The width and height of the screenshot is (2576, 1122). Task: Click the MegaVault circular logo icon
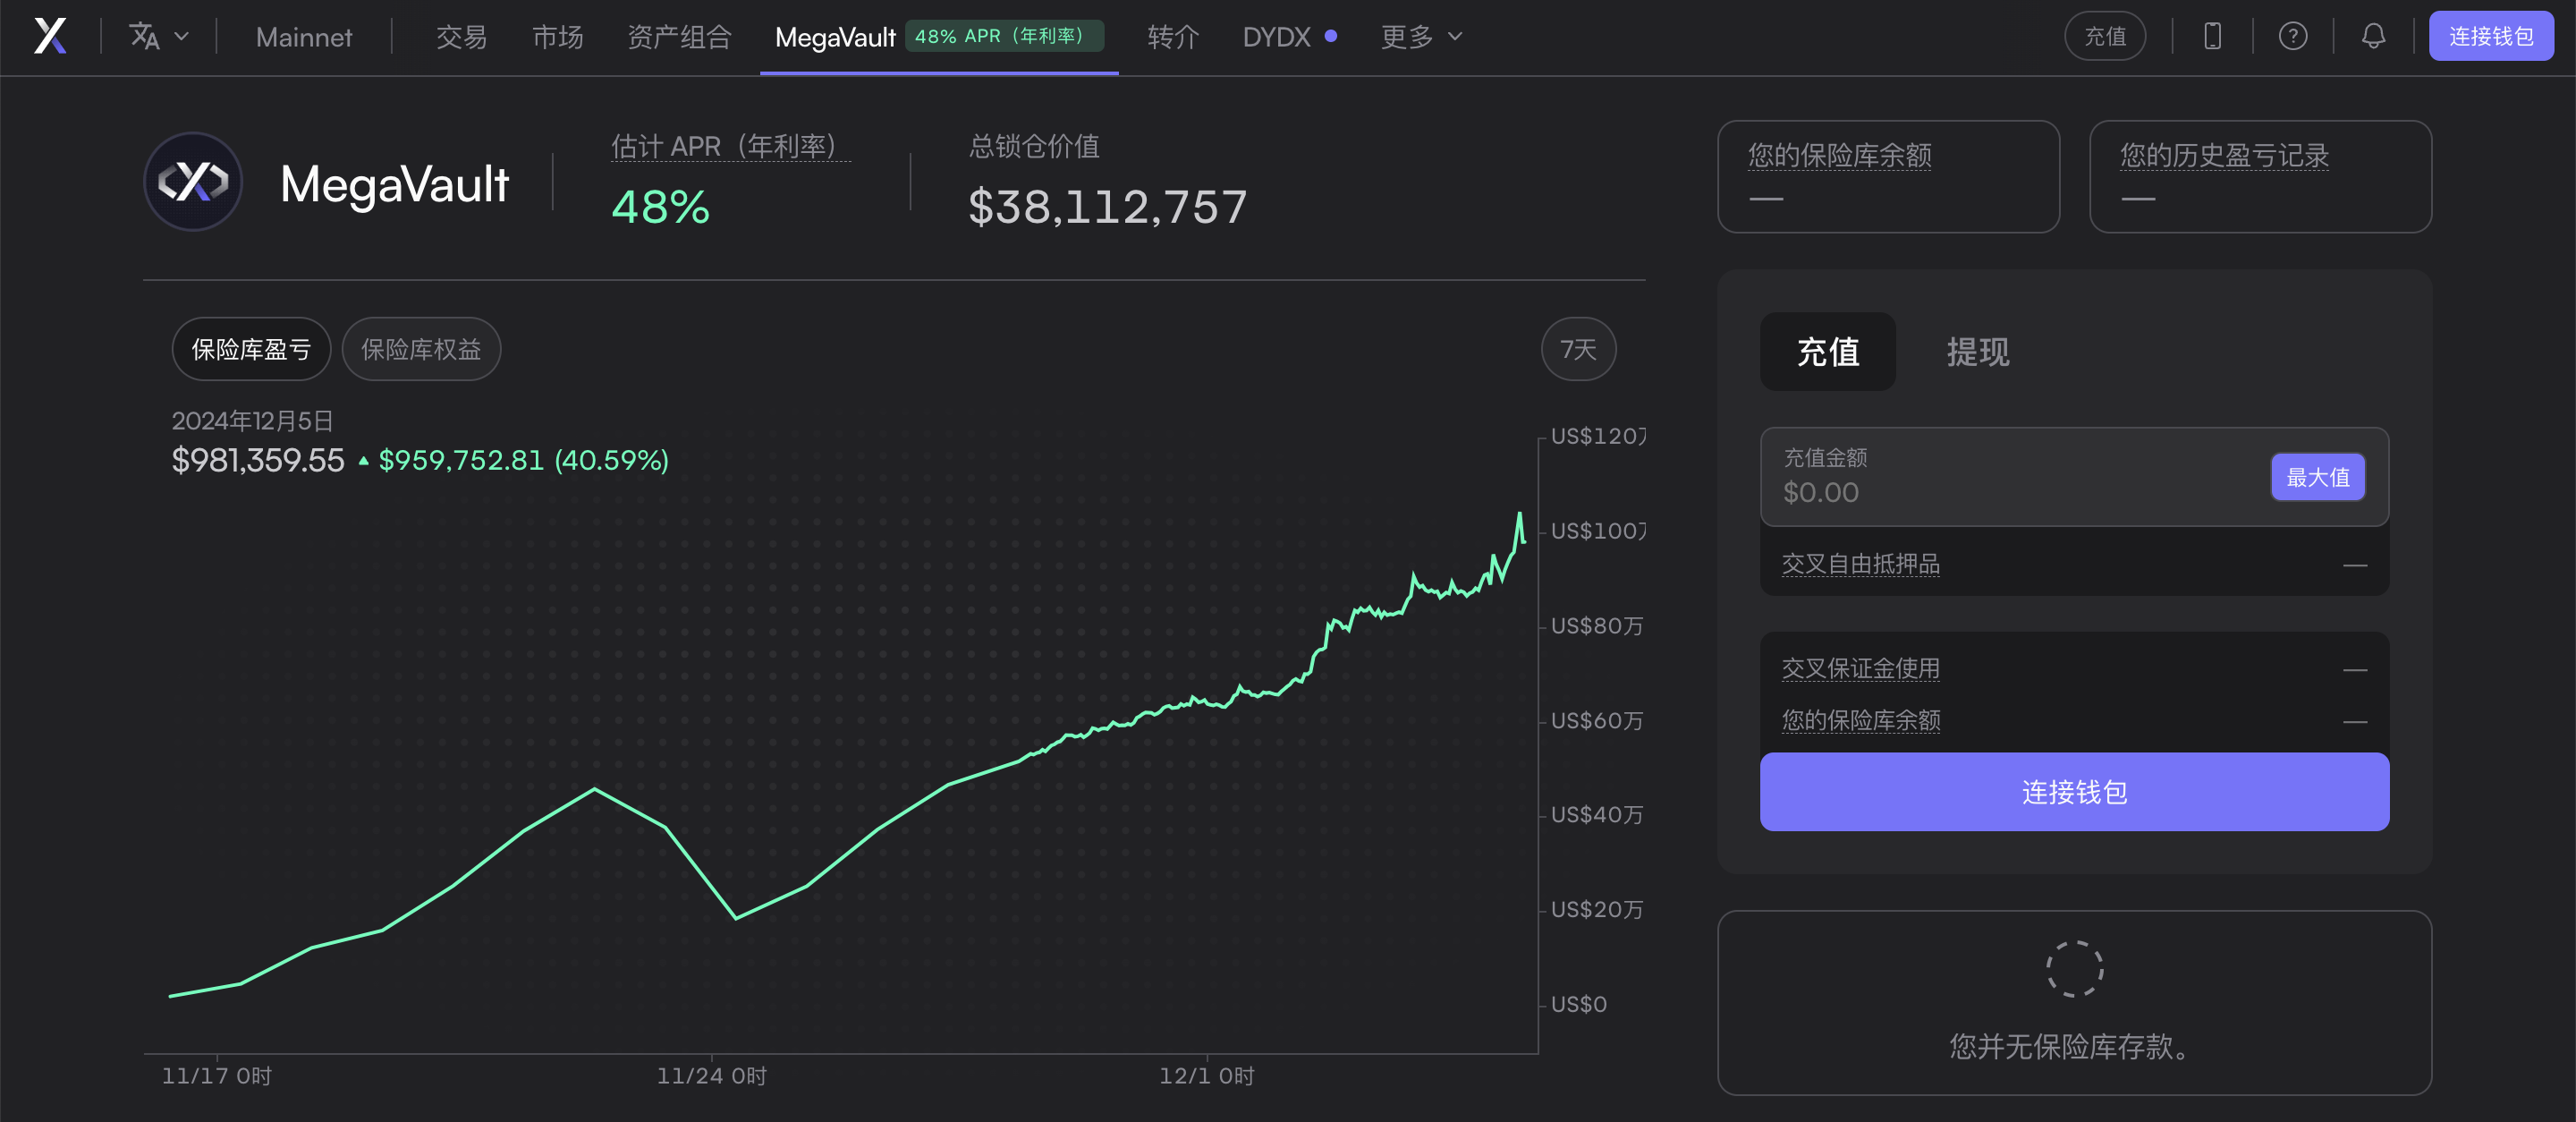[192, 182]
